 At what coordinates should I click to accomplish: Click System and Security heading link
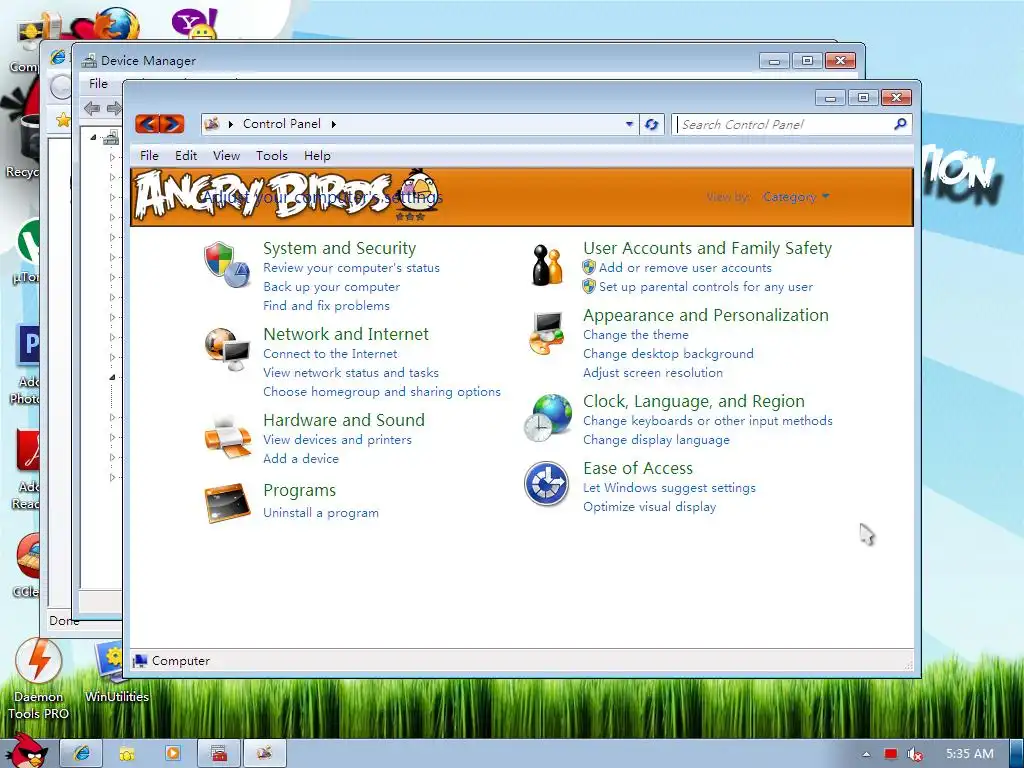coord(339,248)
